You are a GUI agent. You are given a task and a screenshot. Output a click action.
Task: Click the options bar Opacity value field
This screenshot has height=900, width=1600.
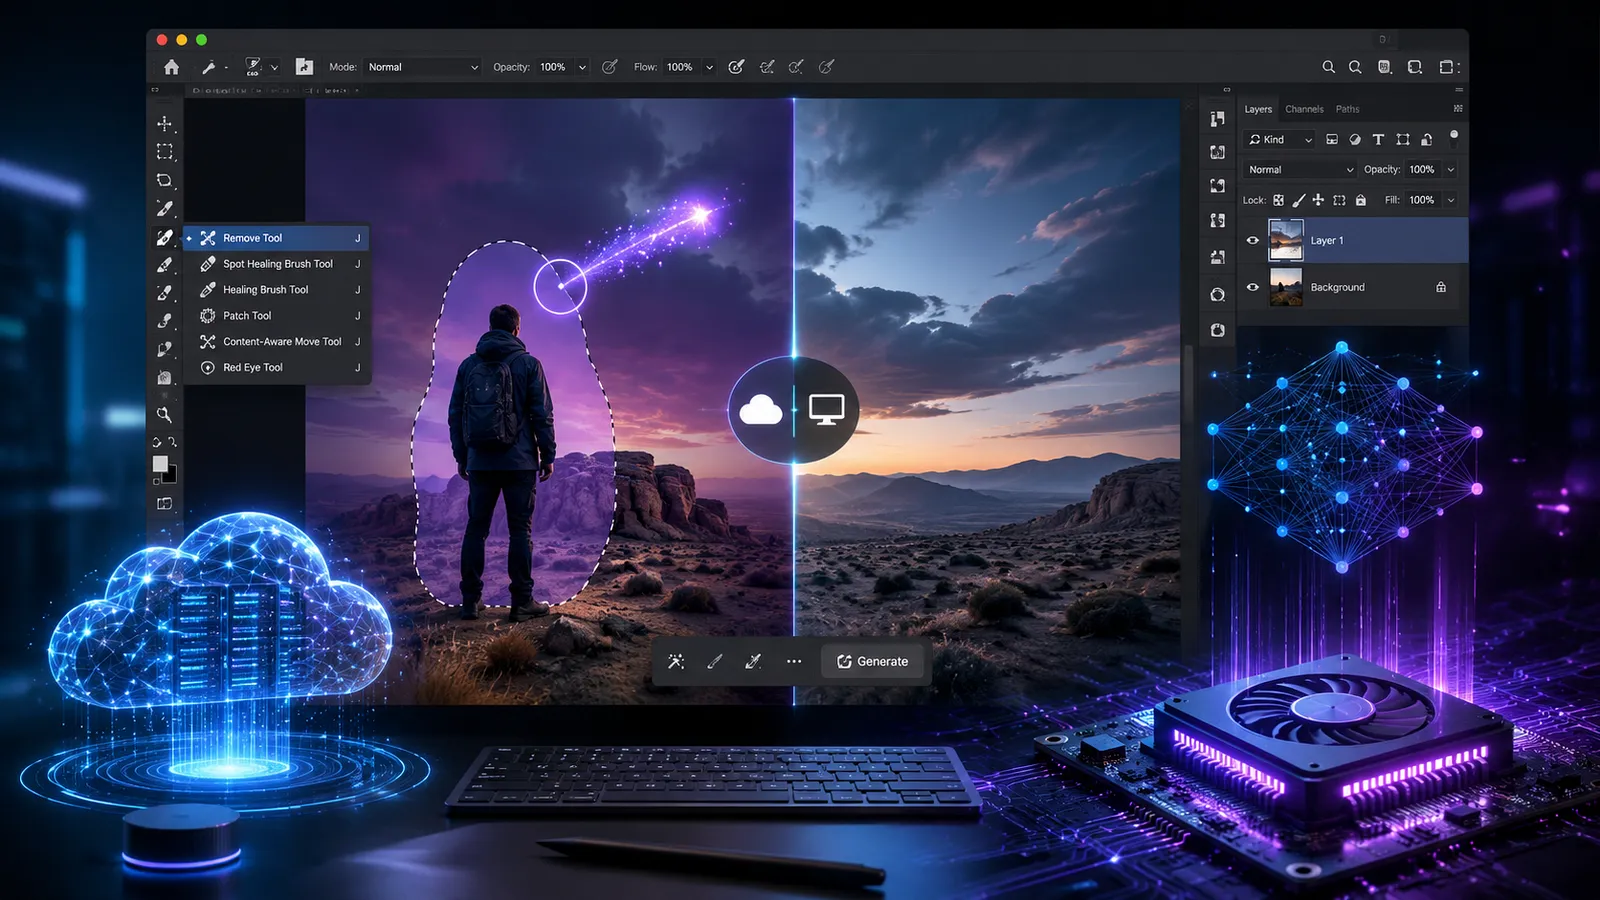(553, 67)
